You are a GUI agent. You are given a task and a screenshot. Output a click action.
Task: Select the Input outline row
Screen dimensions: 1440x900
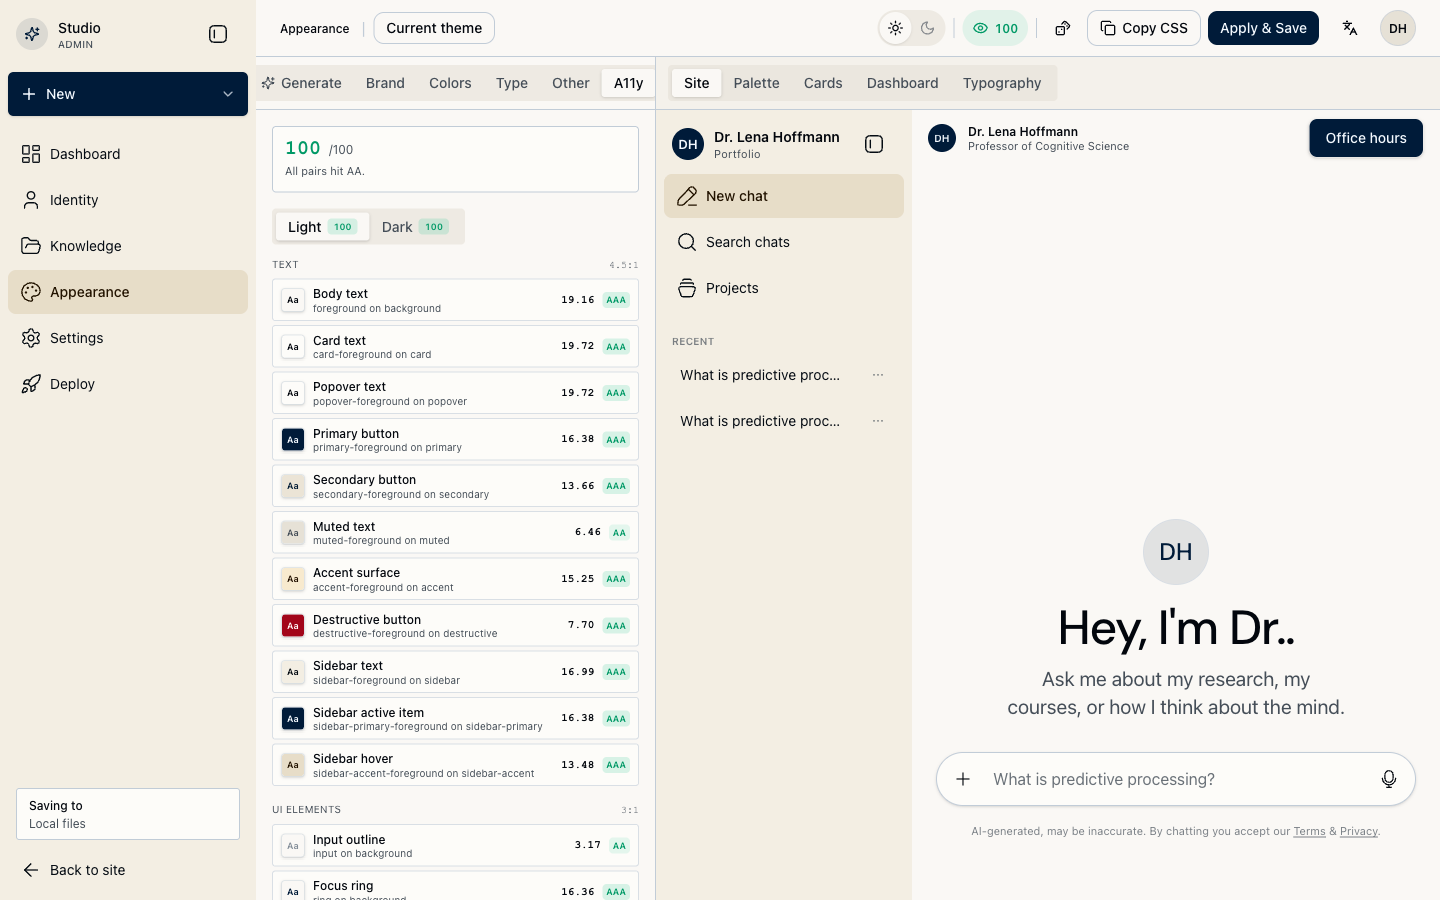(455, 846)
